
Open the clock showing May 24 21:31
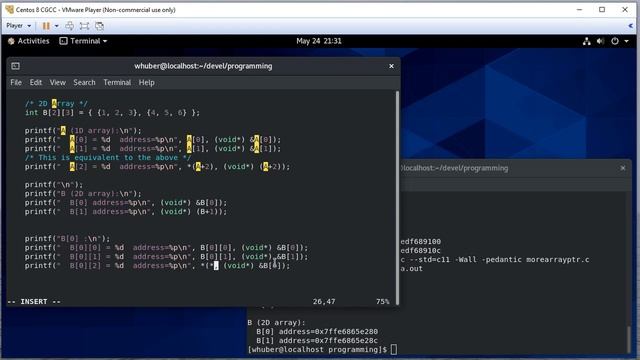(x=319, y=41)
